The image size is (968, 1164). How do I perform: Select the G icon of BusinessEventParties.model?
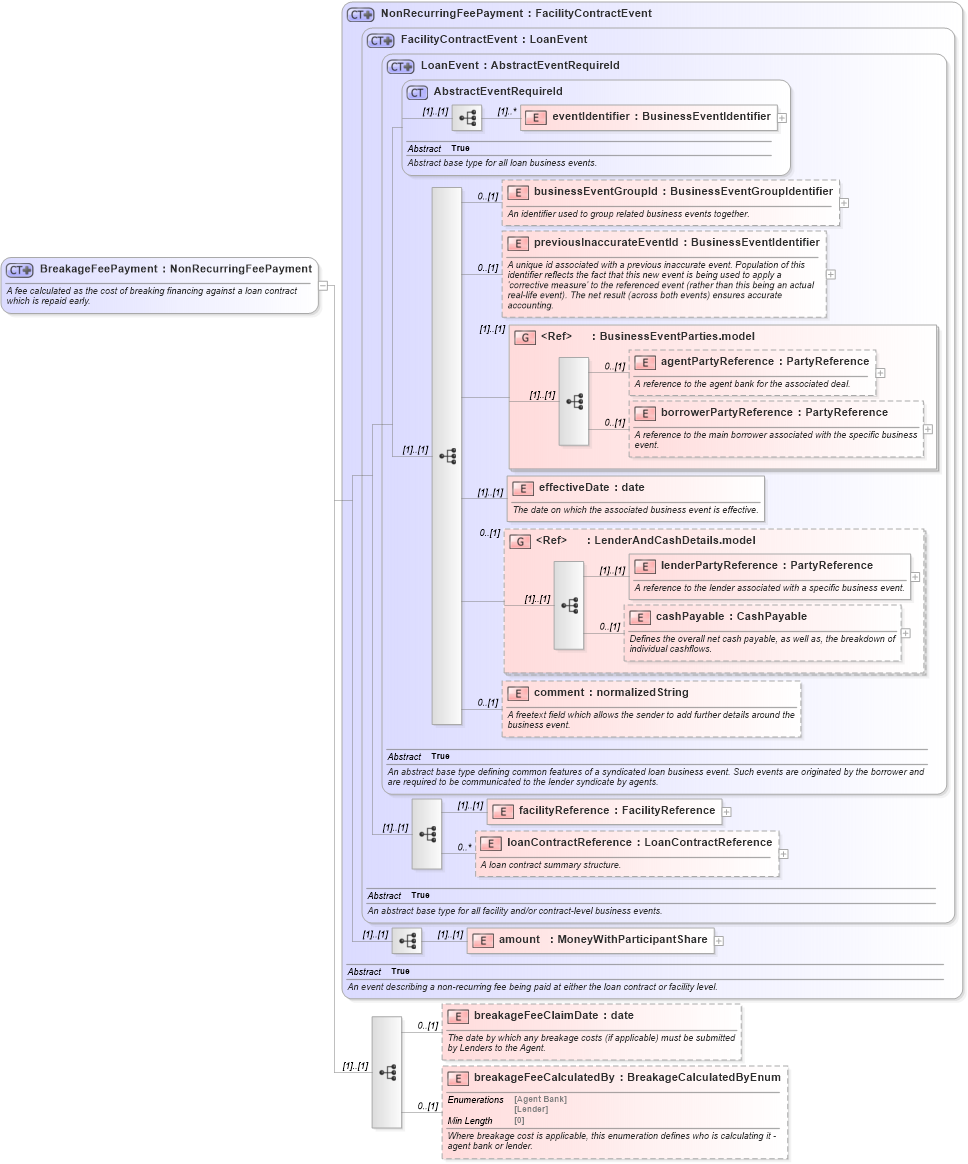525,337
